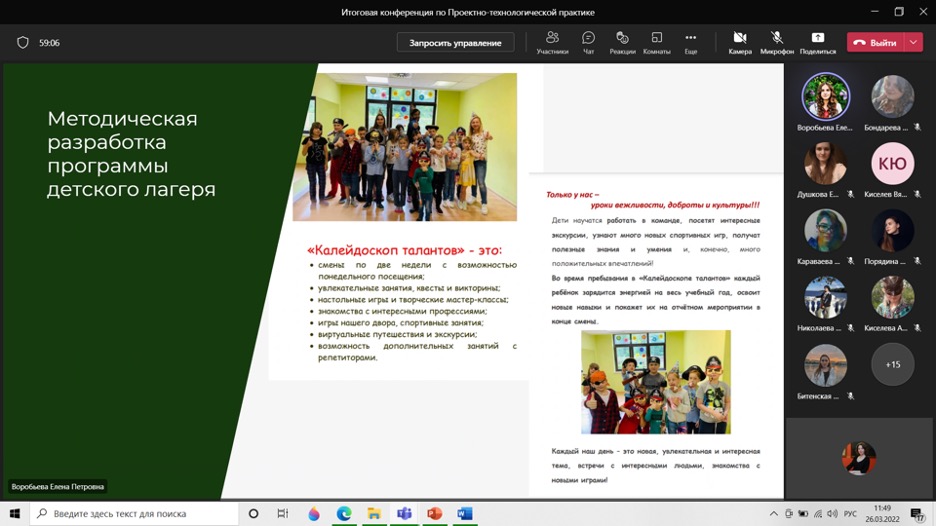The image size is (936, 526).
Task: Open Word from the taskbar
Action: [464, 514]
